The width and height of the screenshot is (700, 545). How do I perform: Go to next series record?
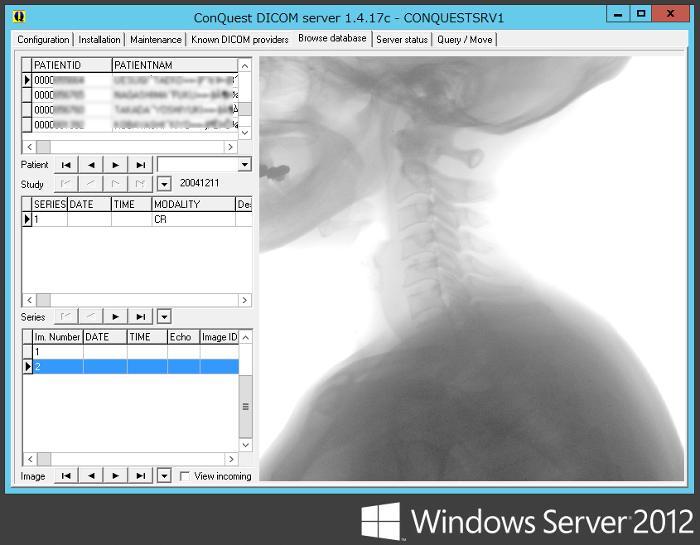tap(116, 316)
